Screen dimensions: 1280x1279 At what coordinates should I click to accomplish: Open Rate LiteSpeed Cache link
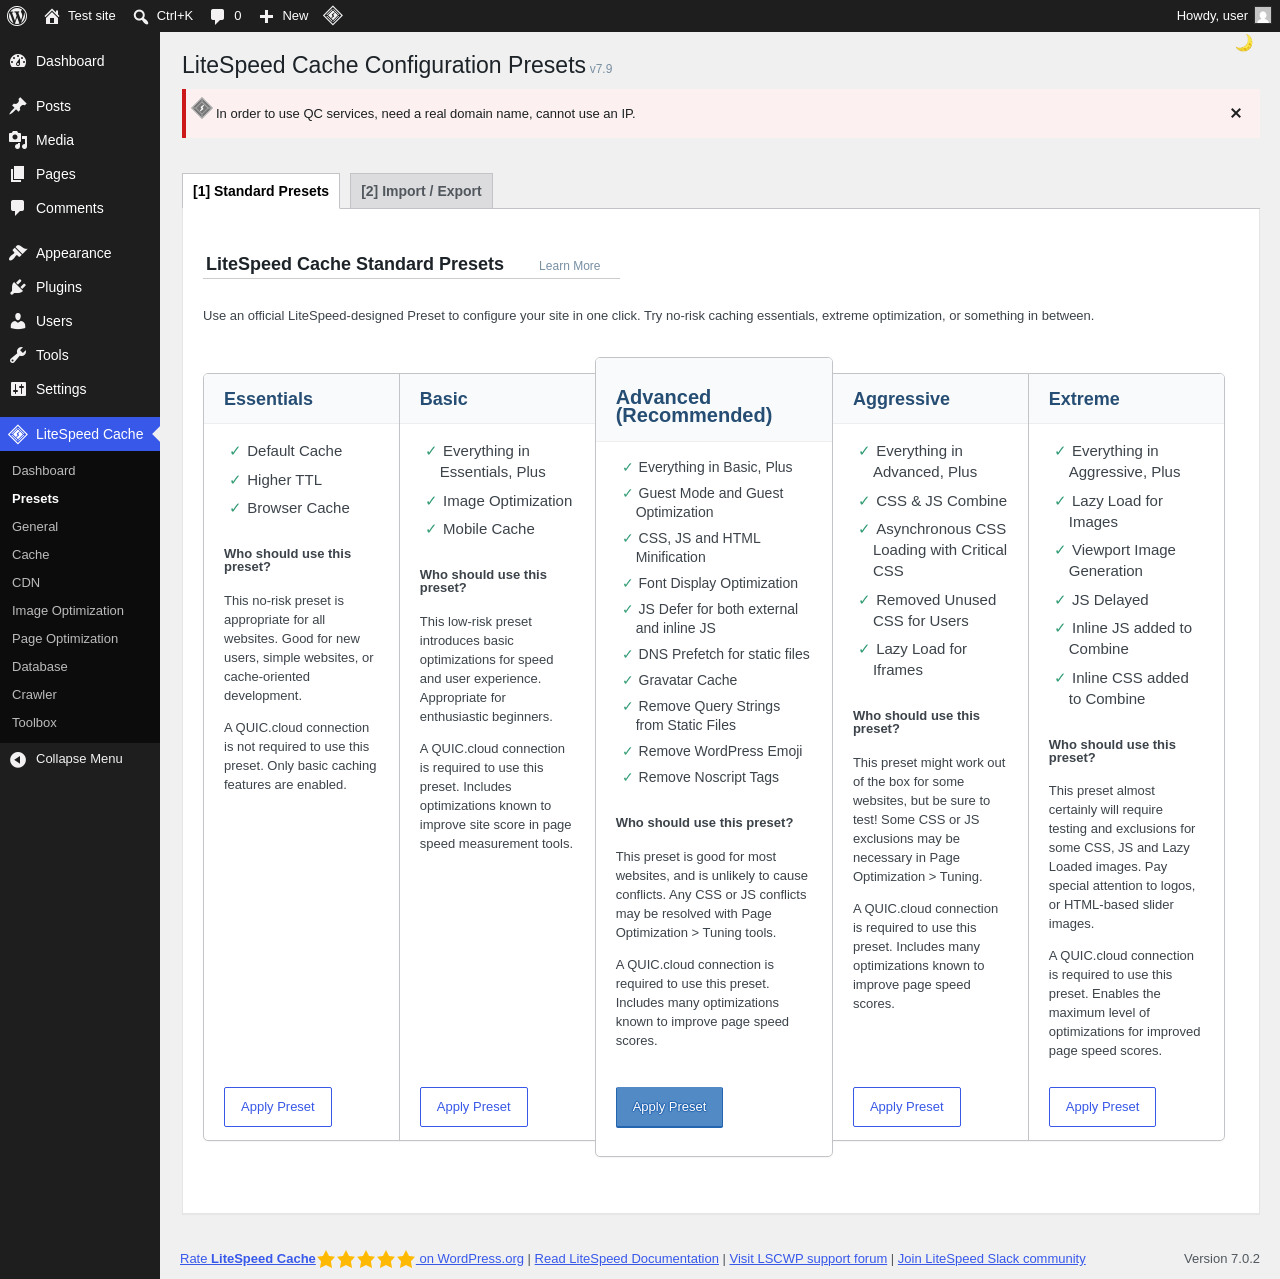tap(248, 1259)
